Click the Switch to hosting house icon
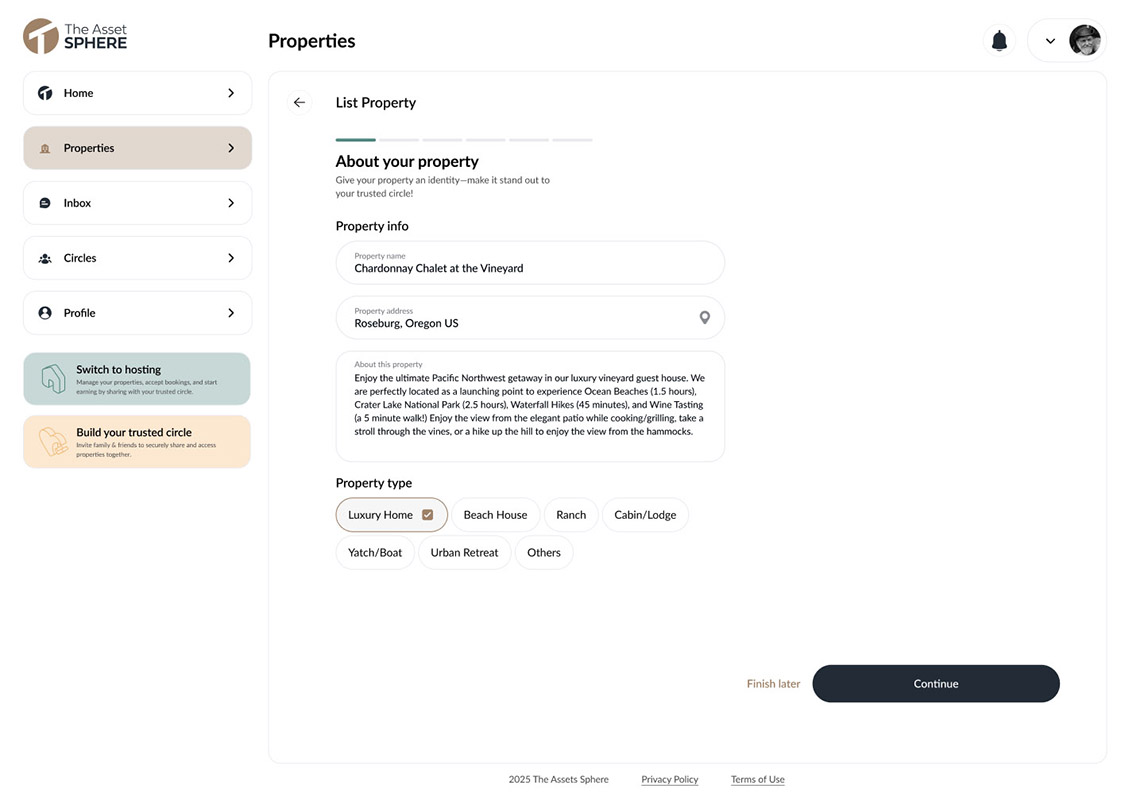1129x800 pixels. 53,378
